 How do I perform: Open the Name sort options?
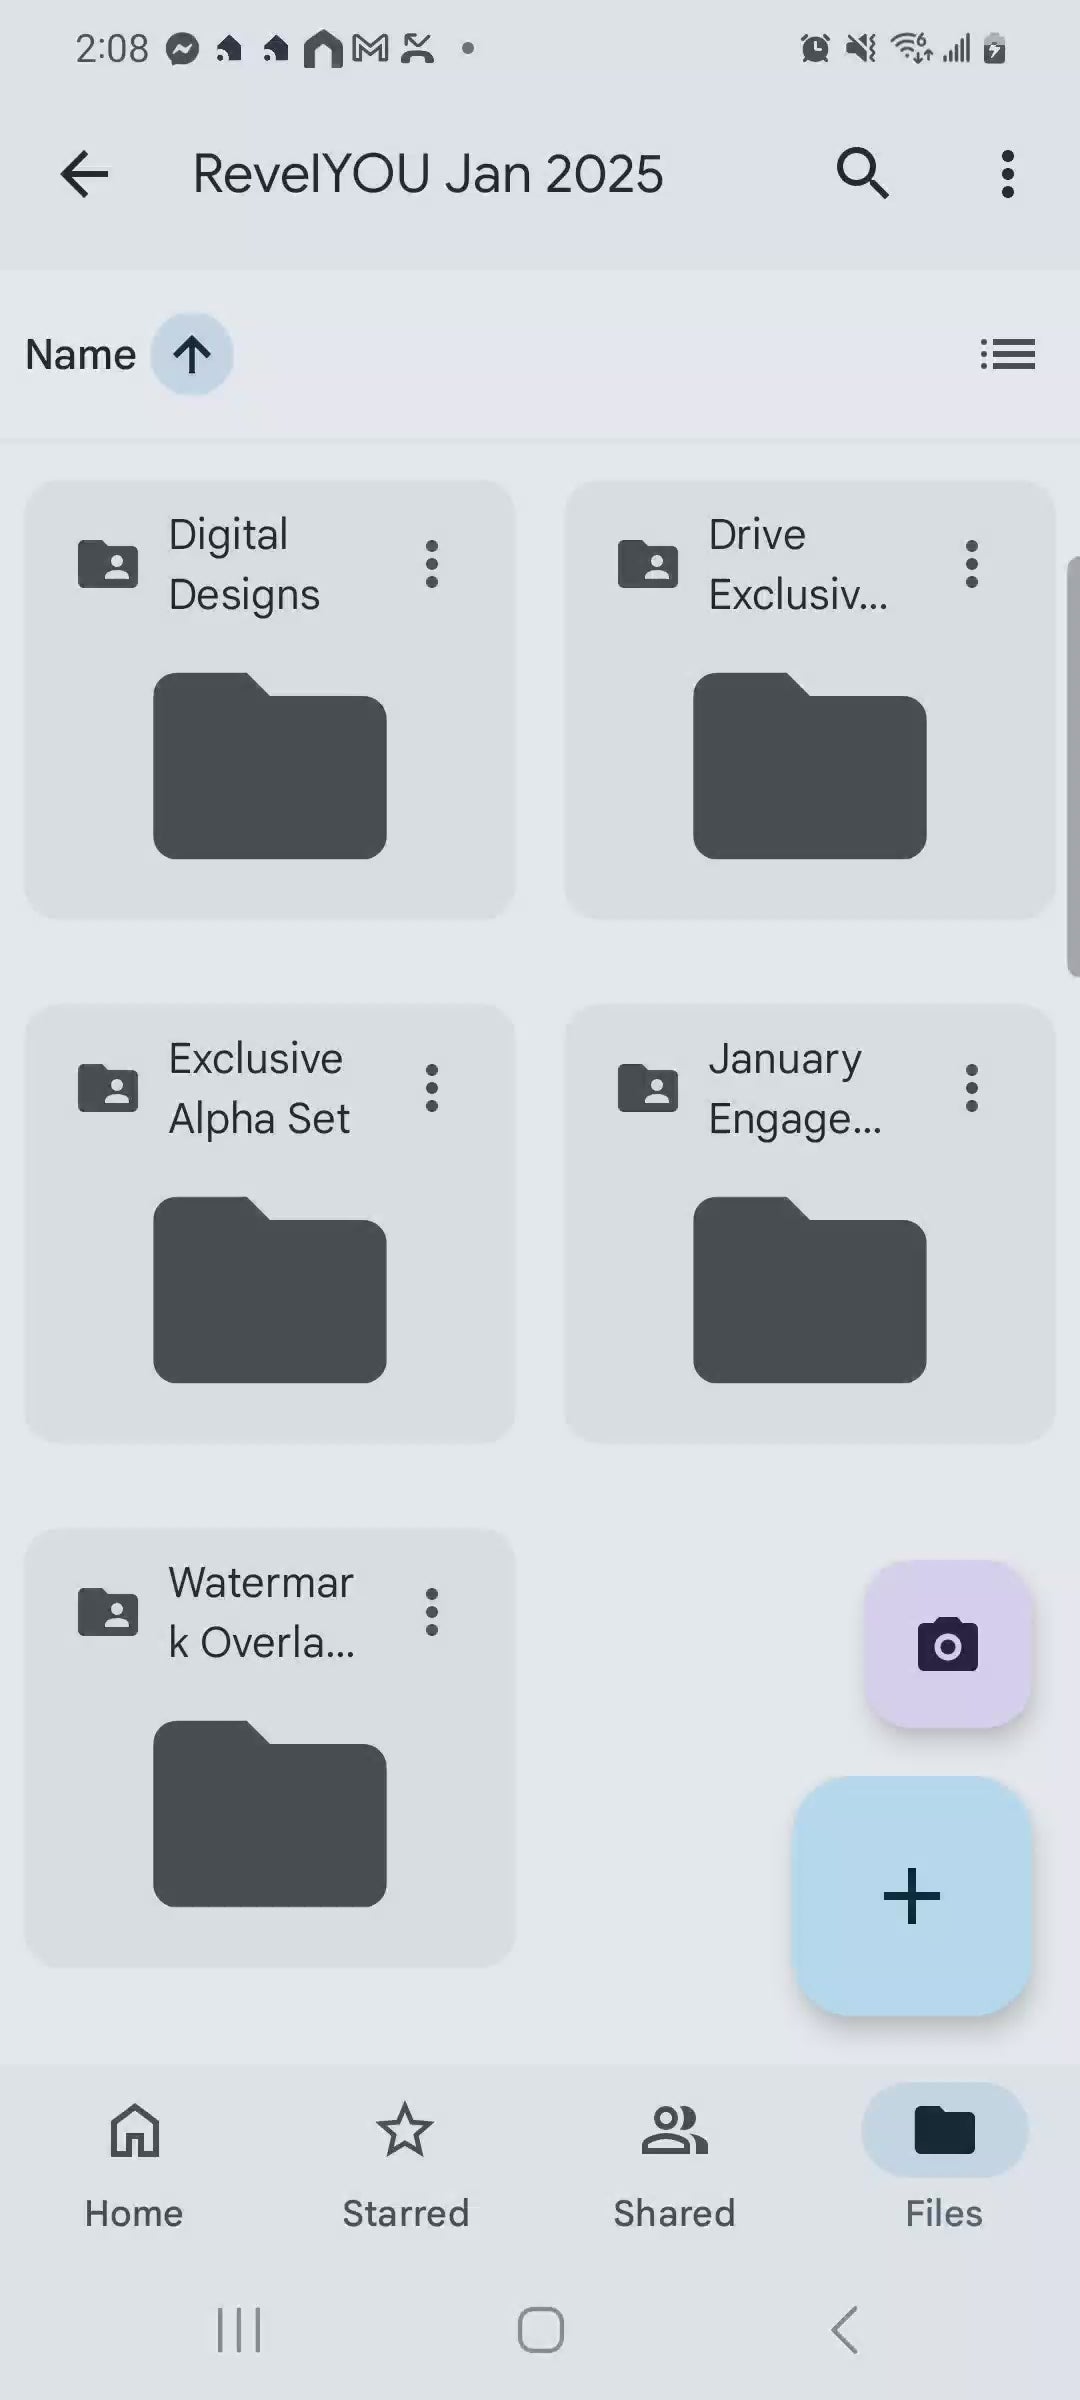(81, 354)
